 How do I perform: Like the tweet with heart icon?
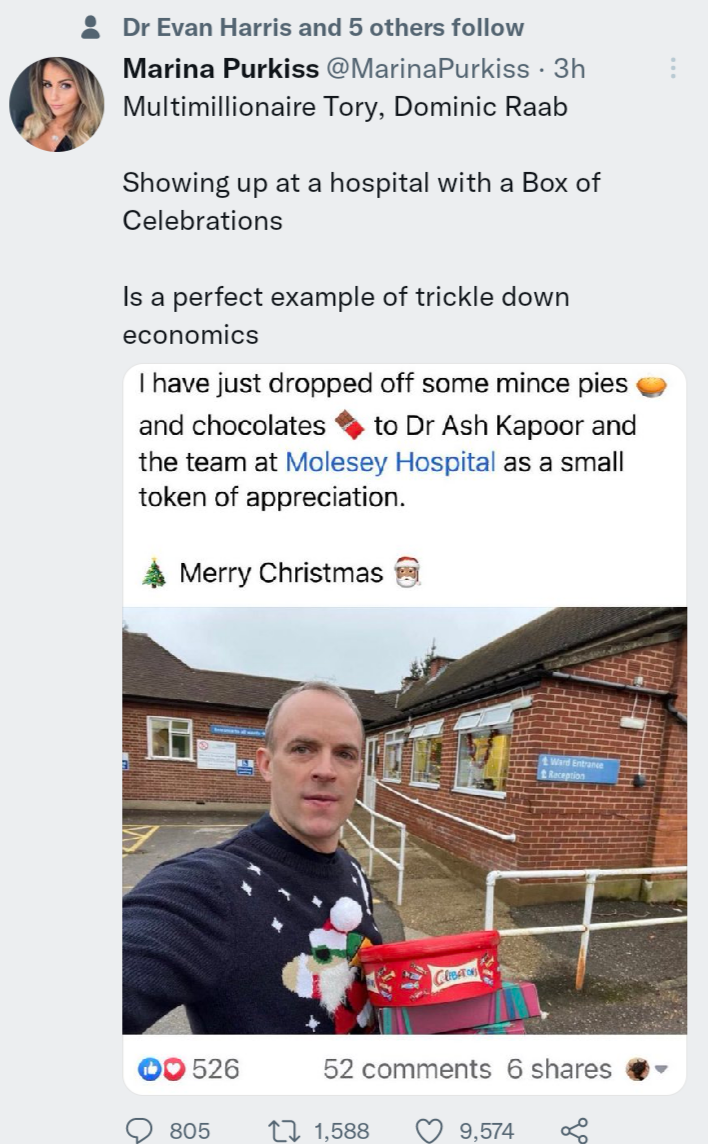429,1130
